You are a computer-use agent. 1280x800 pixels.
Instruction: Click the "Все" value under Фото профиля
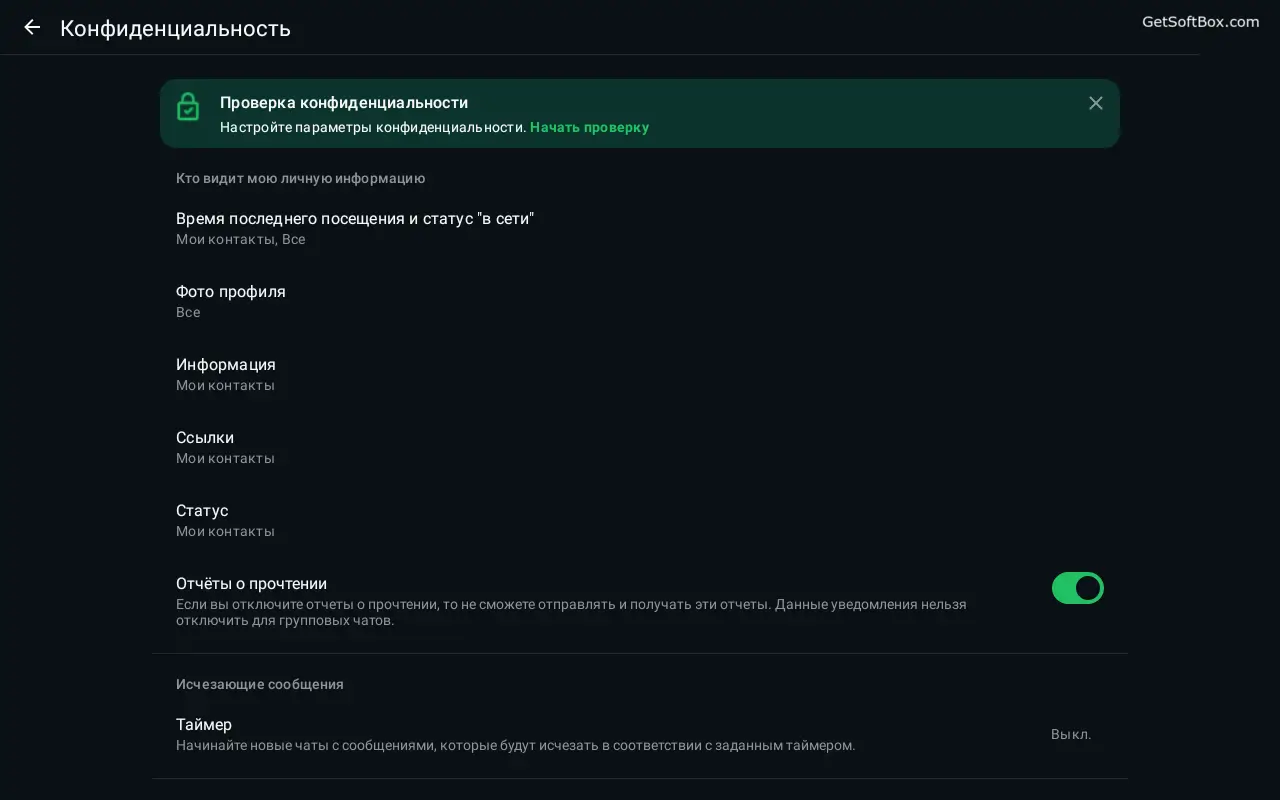click(188, 313)
